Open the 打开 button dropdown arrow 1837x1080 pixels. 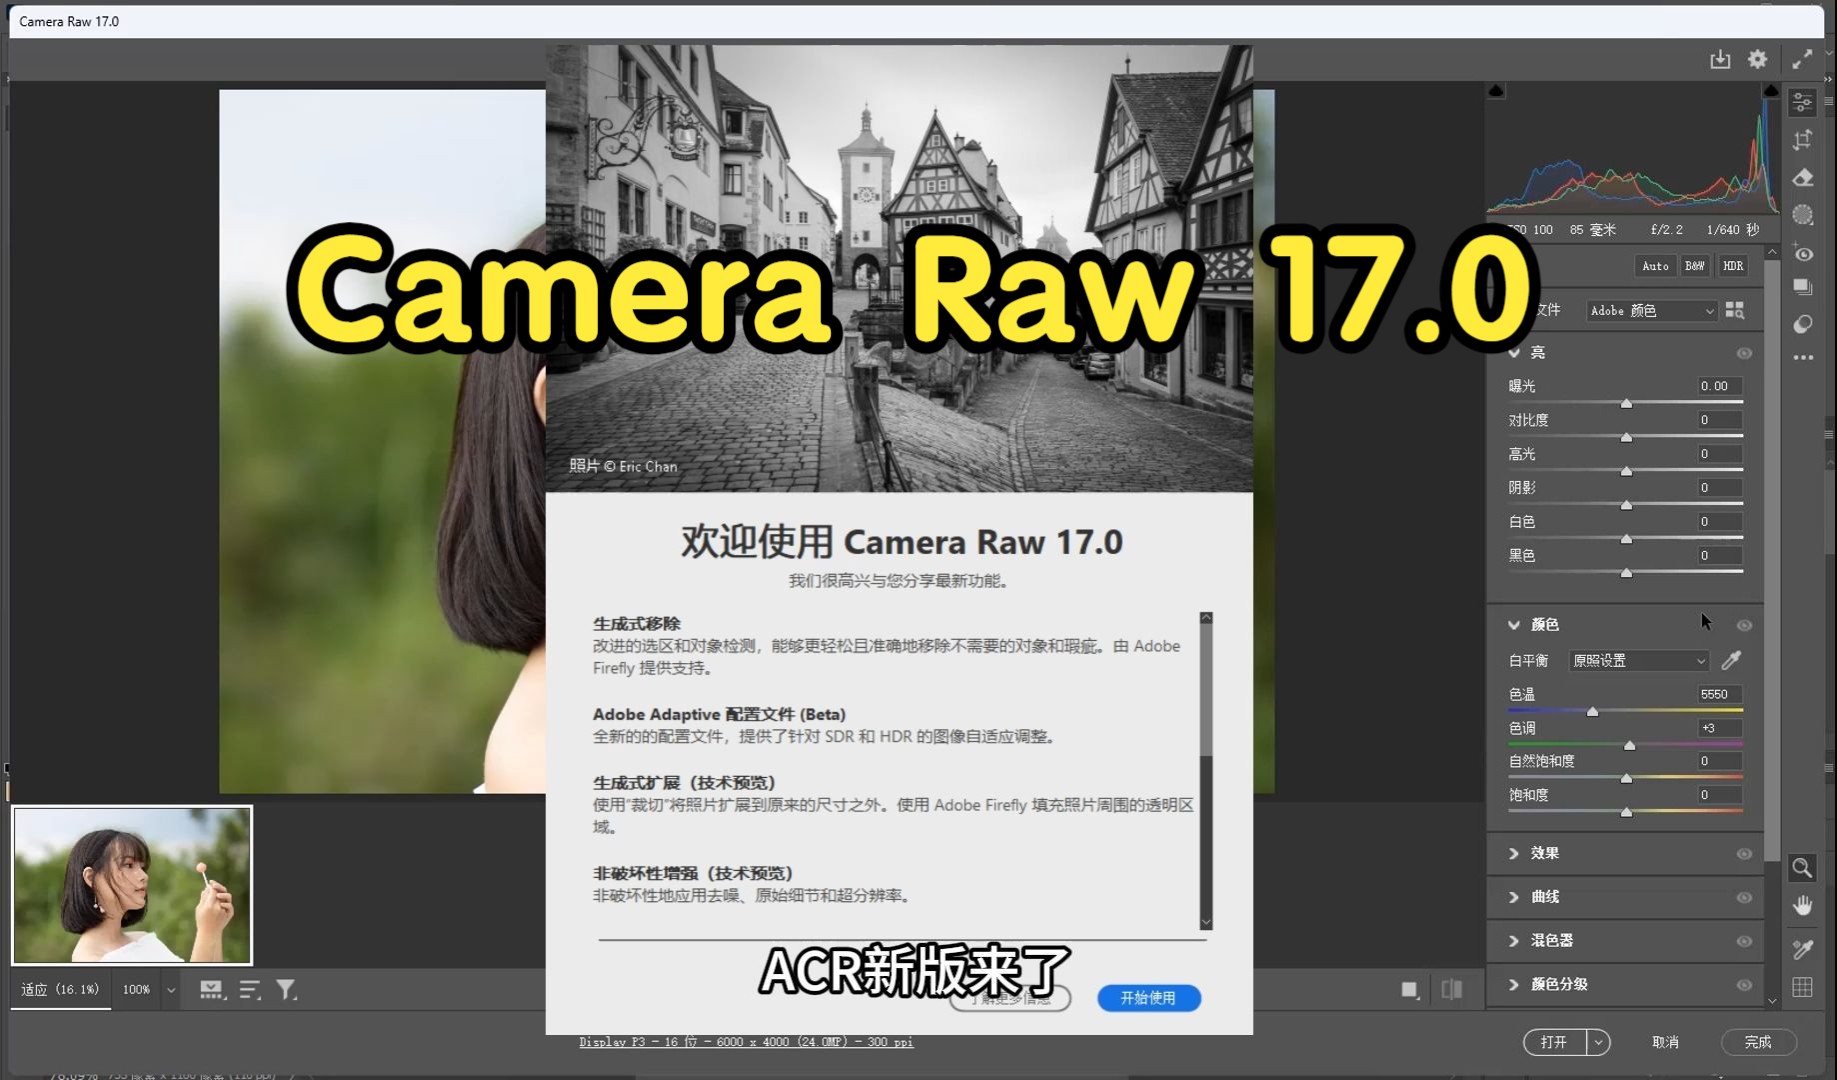1598,1042
